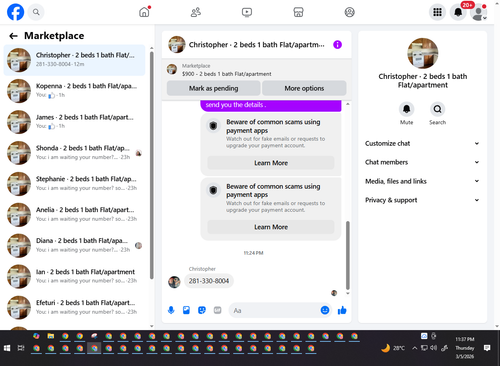Open the Groups icon in top navigation
Screen dimensions: 500x366
(x=349, y=12)
